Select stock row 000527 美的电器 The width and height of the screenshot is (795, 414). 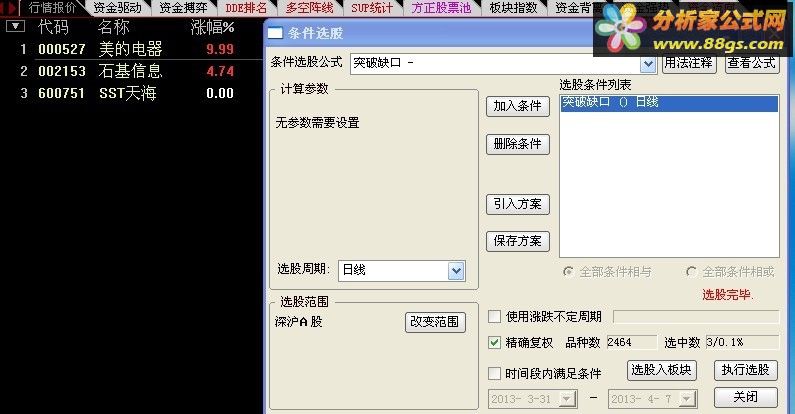(132, 49)
